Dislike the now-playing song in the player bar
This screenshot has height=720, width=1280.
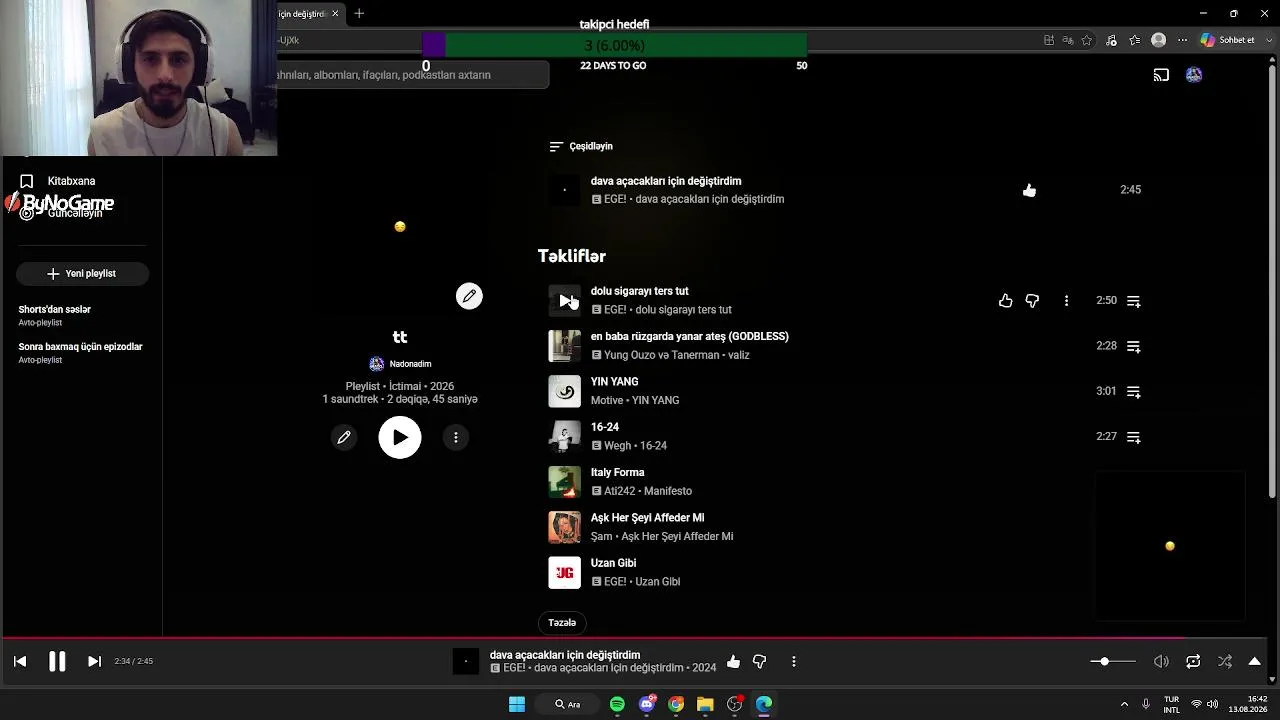coord(760,661)
